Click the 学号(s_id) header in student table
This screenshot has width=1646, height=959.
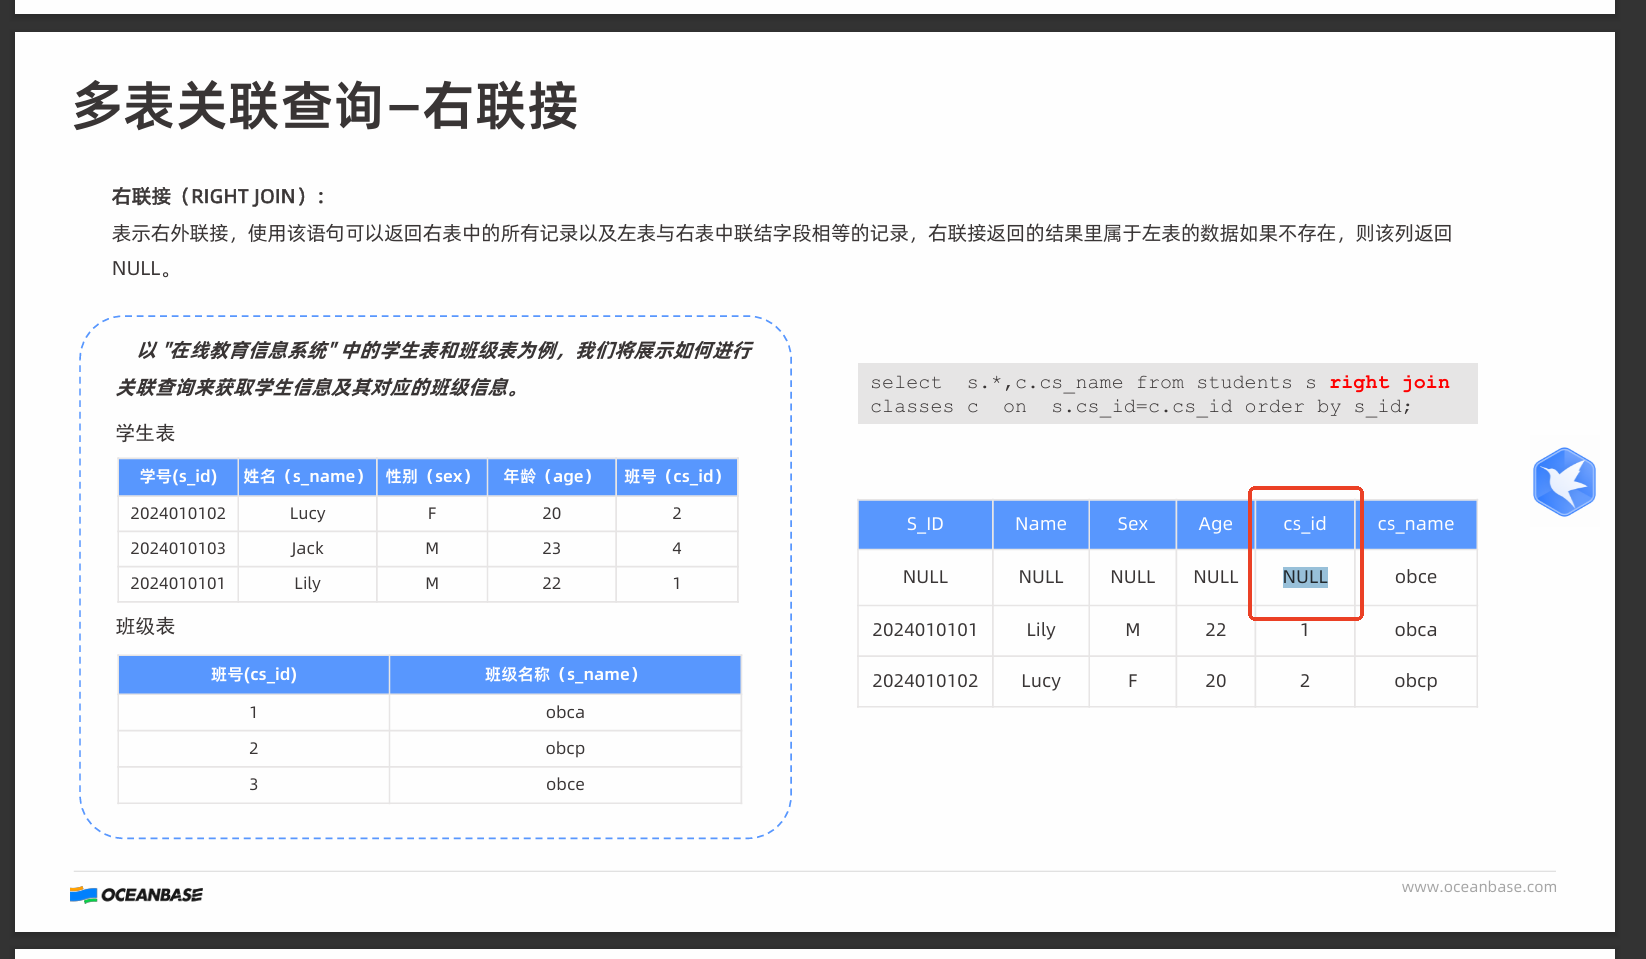click(x=178, y=477)
